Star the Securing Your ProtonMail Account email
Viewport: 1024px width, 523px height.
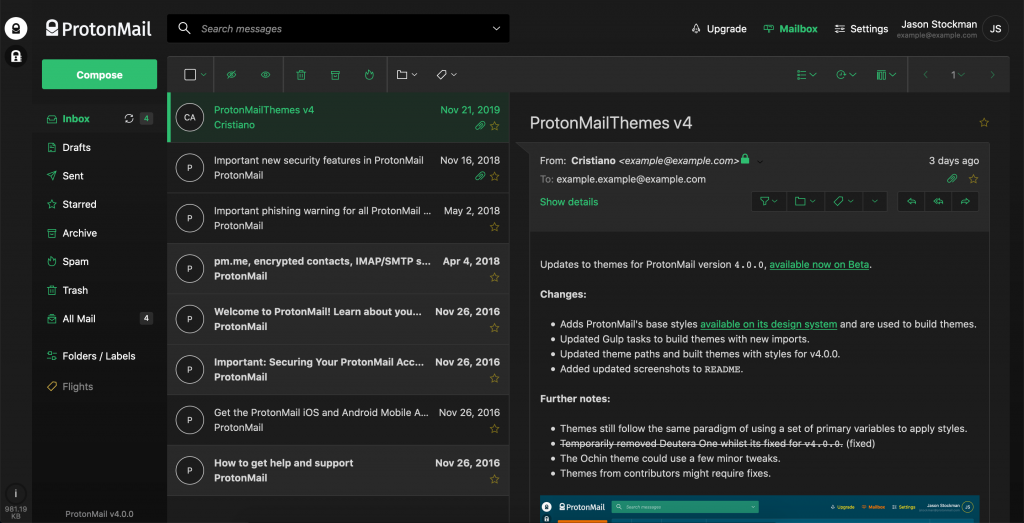pyautogui.click(x=494, y=378)
